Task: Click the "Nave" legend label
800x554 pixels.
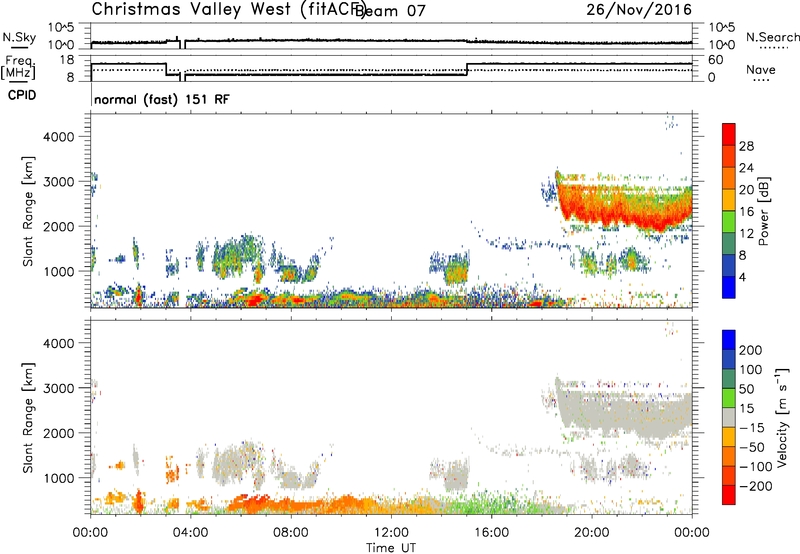Action: (761, 69)
